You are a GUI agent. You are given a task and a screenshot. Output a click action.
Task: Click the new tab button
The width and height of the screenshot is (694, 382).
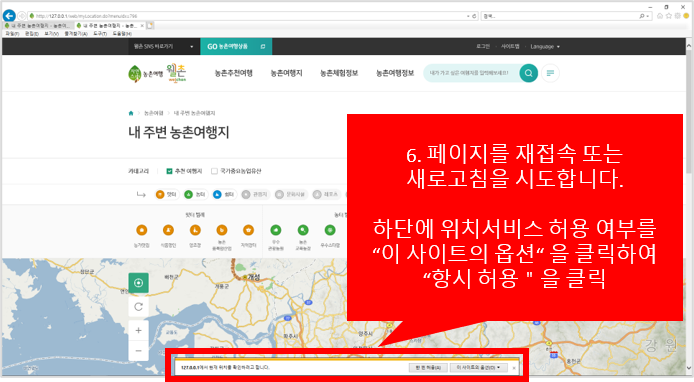click(x=150, y=26)
